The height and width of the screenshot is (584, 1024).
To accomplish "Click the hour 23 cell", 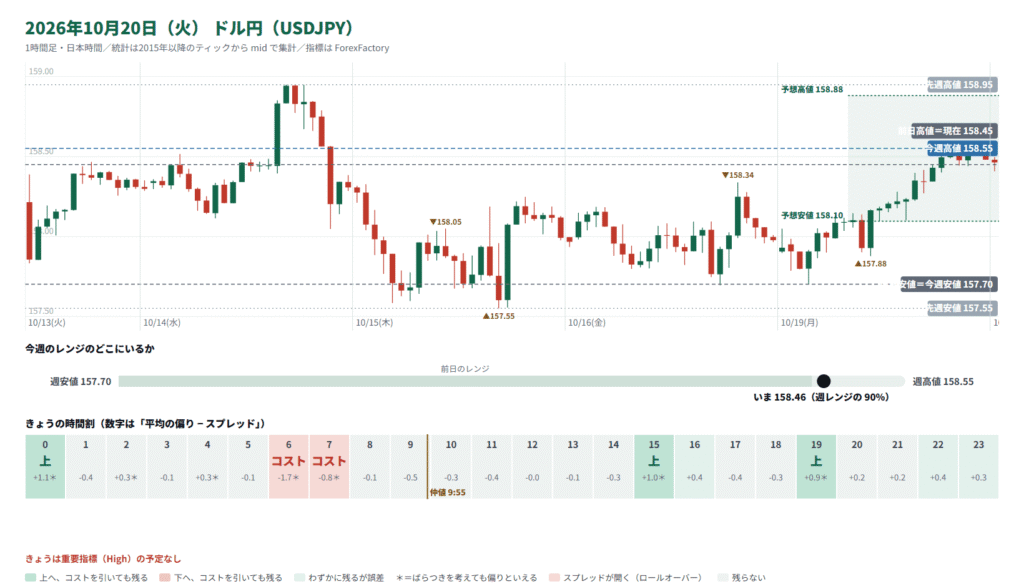I will click(x=978, y=466).
